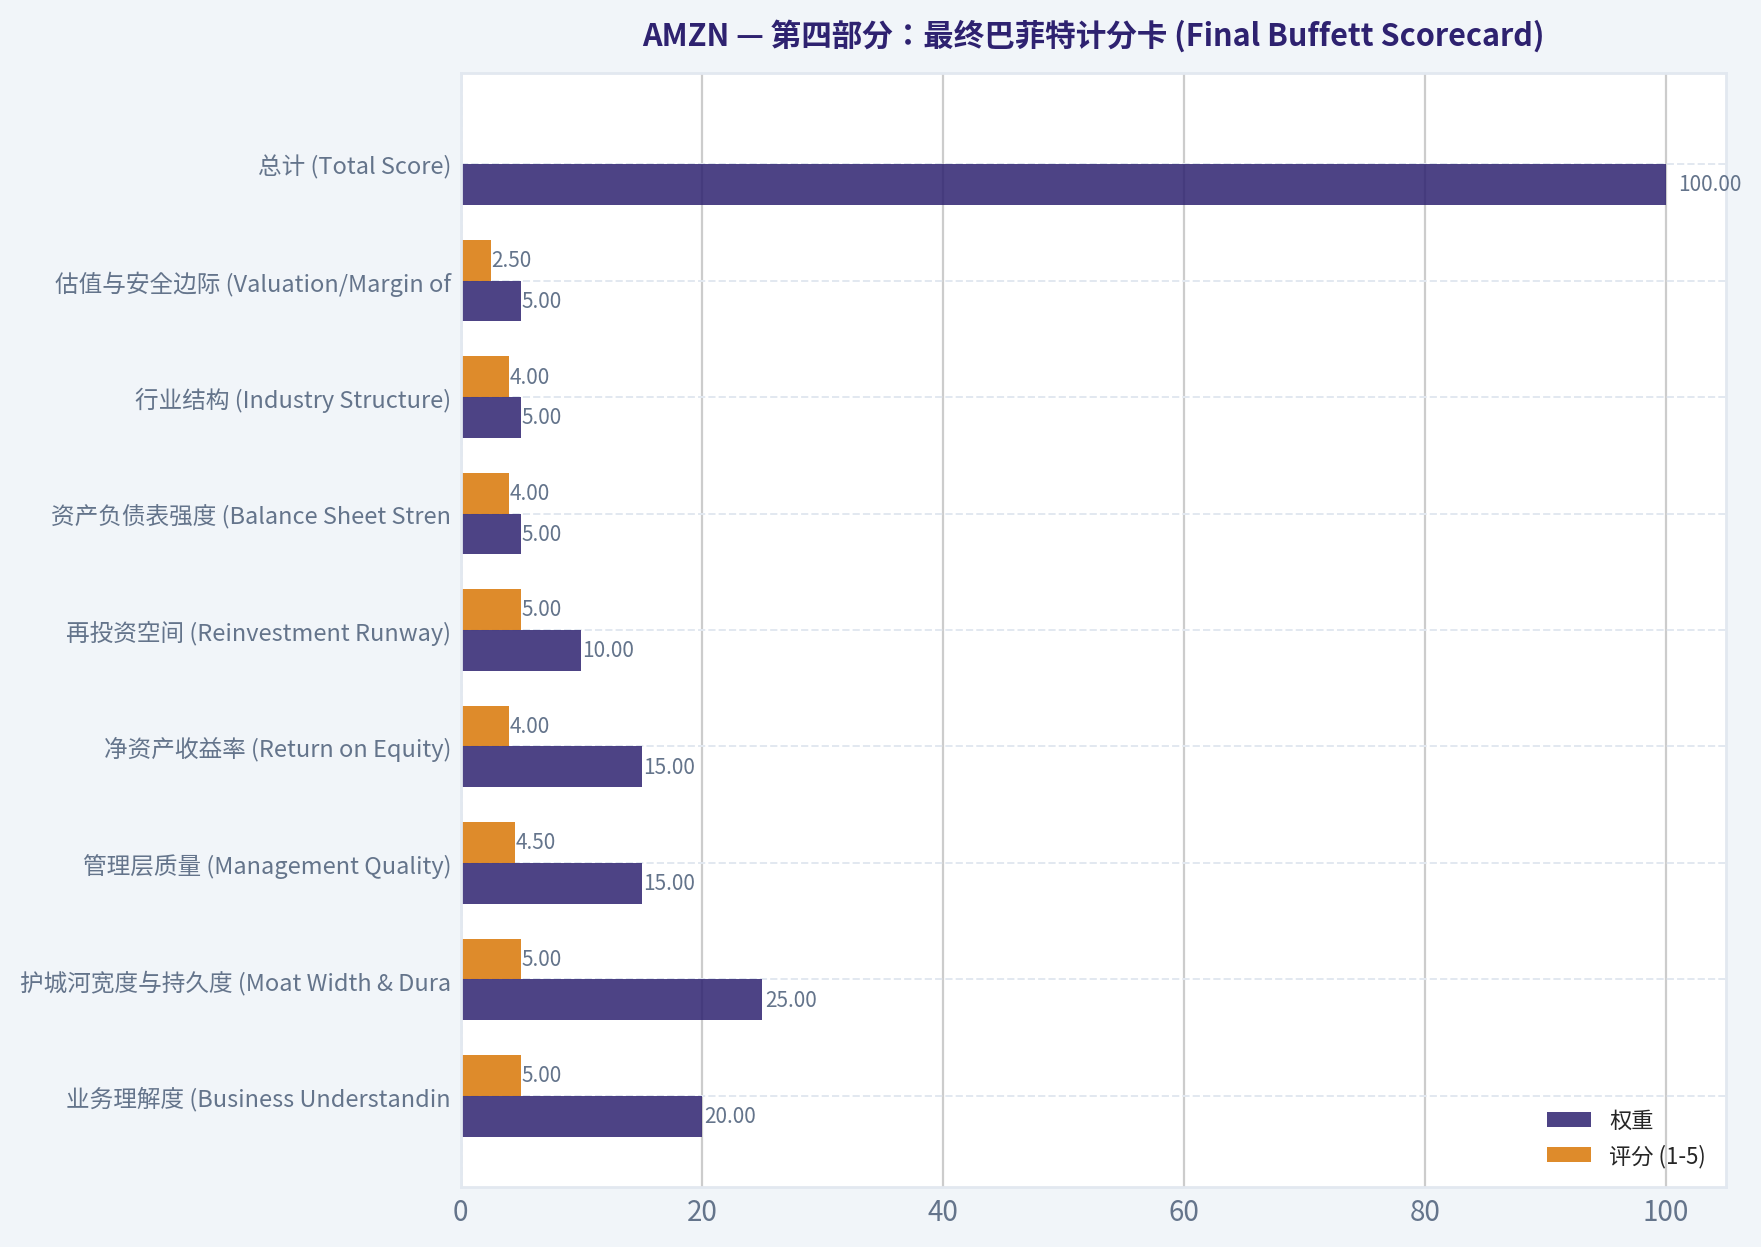Screen dimensions: 1761x1247
Task: Click the '25.00' Moat Width weight value
Action: coord(791,1000)
